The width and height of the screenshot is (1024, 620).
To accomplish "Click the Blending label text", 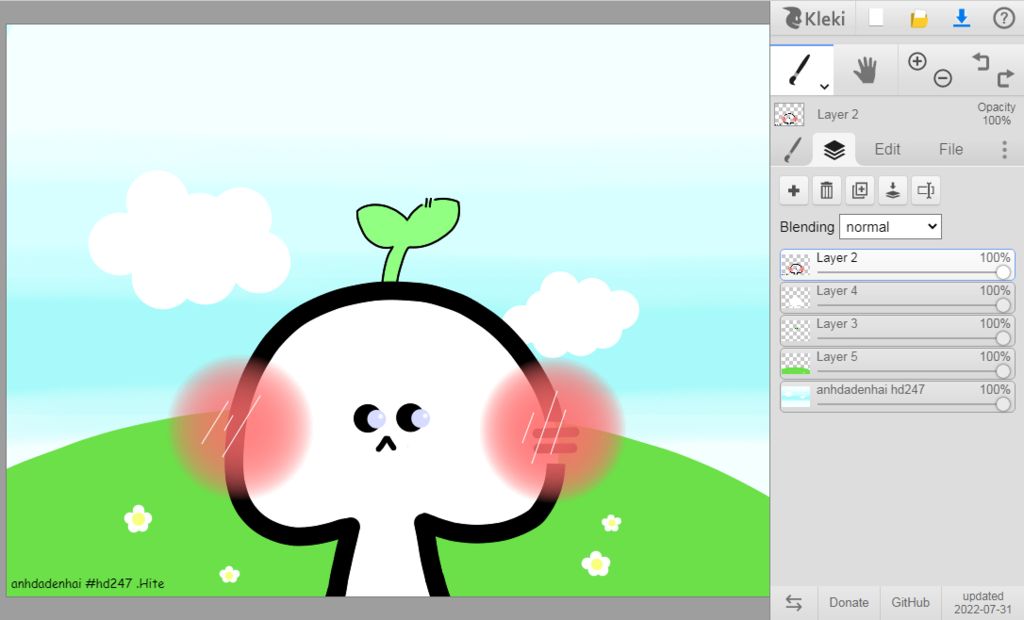I will (x=807, y=227).
